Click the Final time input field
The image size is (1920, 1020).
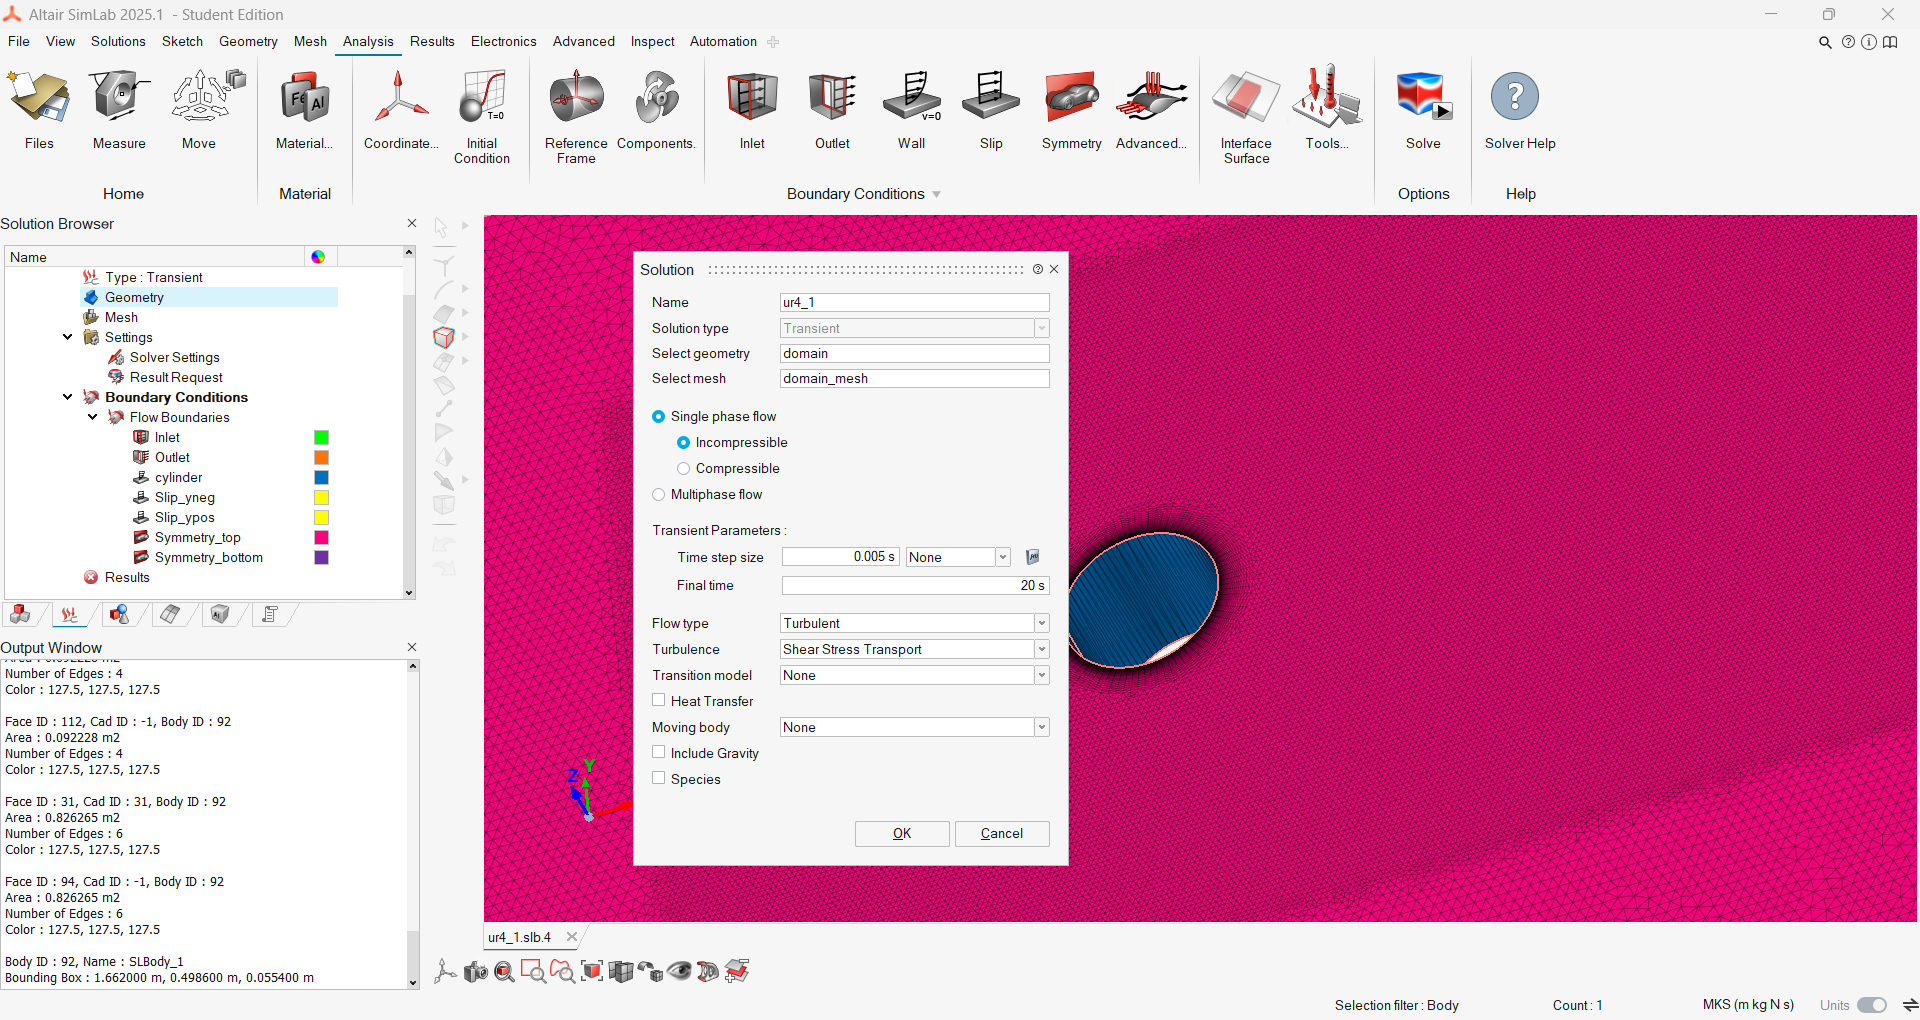click(915, 585)
